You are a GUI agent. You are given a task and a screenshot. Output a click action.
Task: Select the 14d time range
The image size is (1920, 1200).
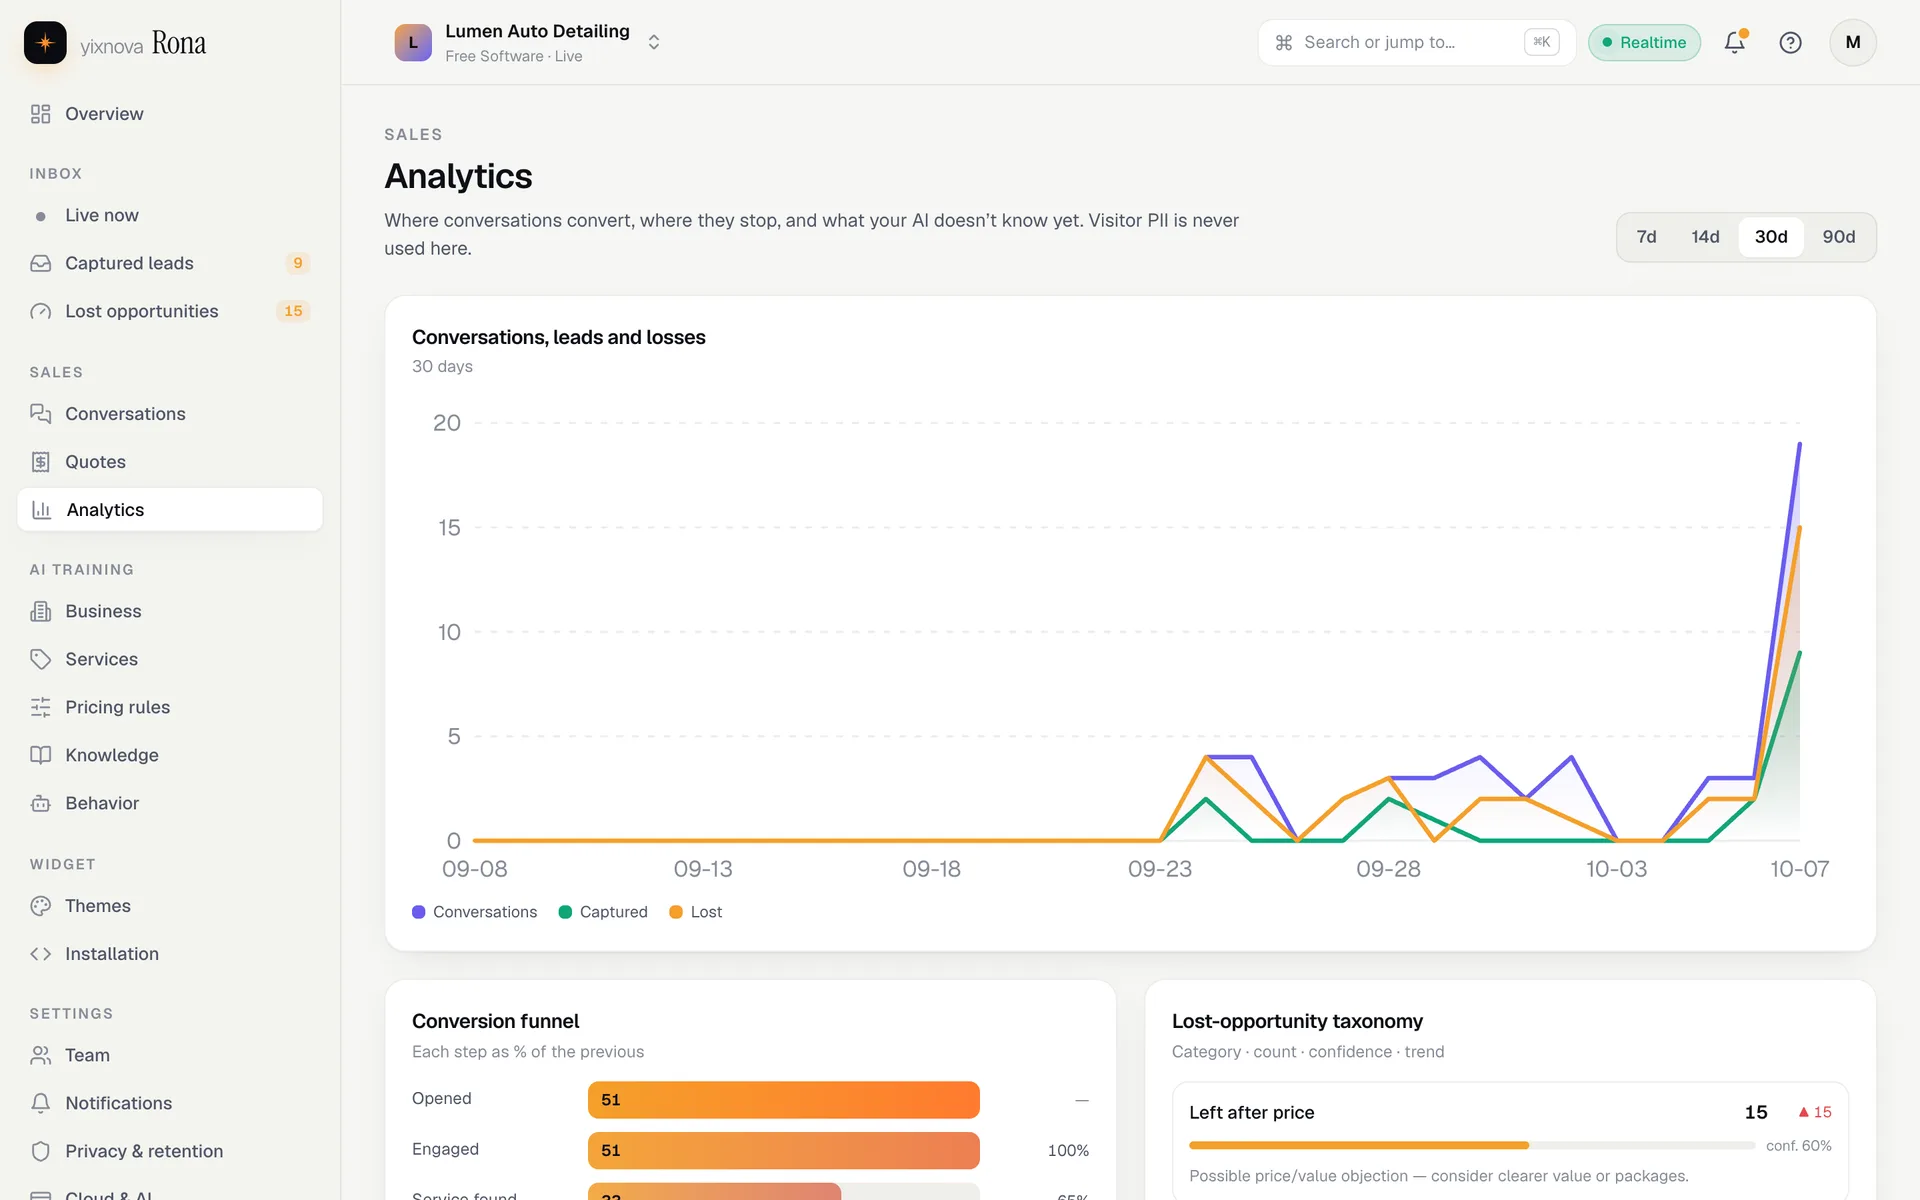[x=1705, y=237]
